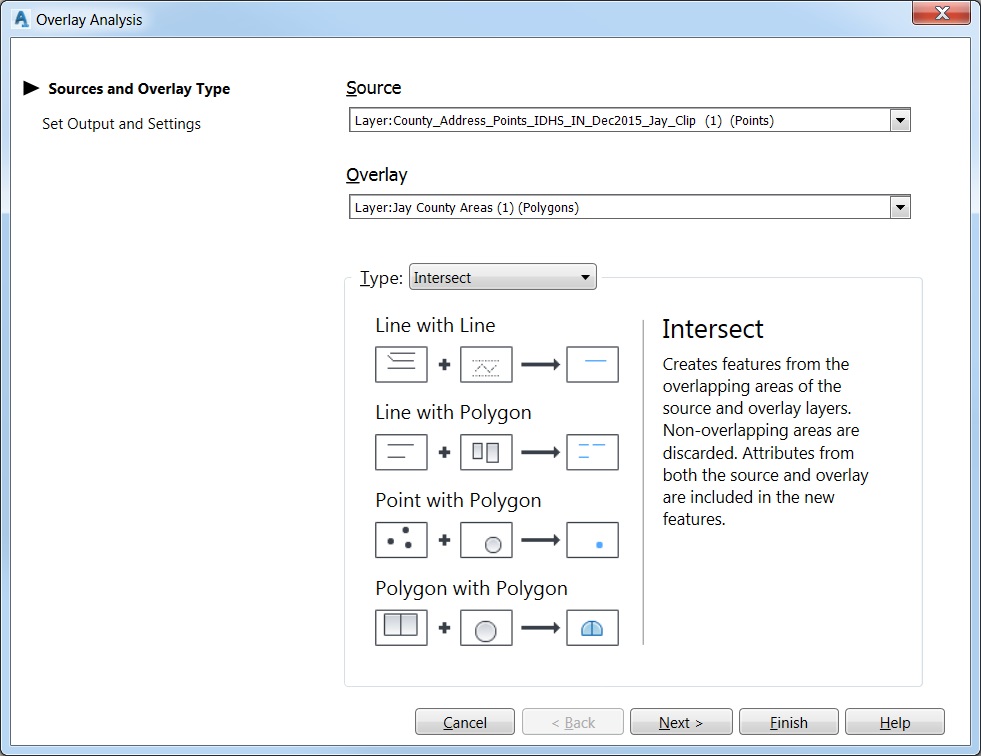
Task: Click the Polygon with Polygon source icon
Action: click(401, 628)
